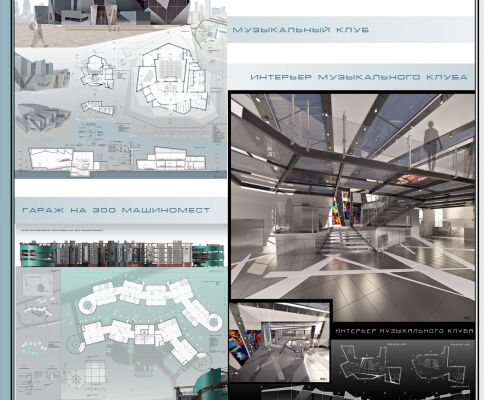
Task: Open the small interior render with colorful mural
Action: pyautogui.click(x=279, y=341)
